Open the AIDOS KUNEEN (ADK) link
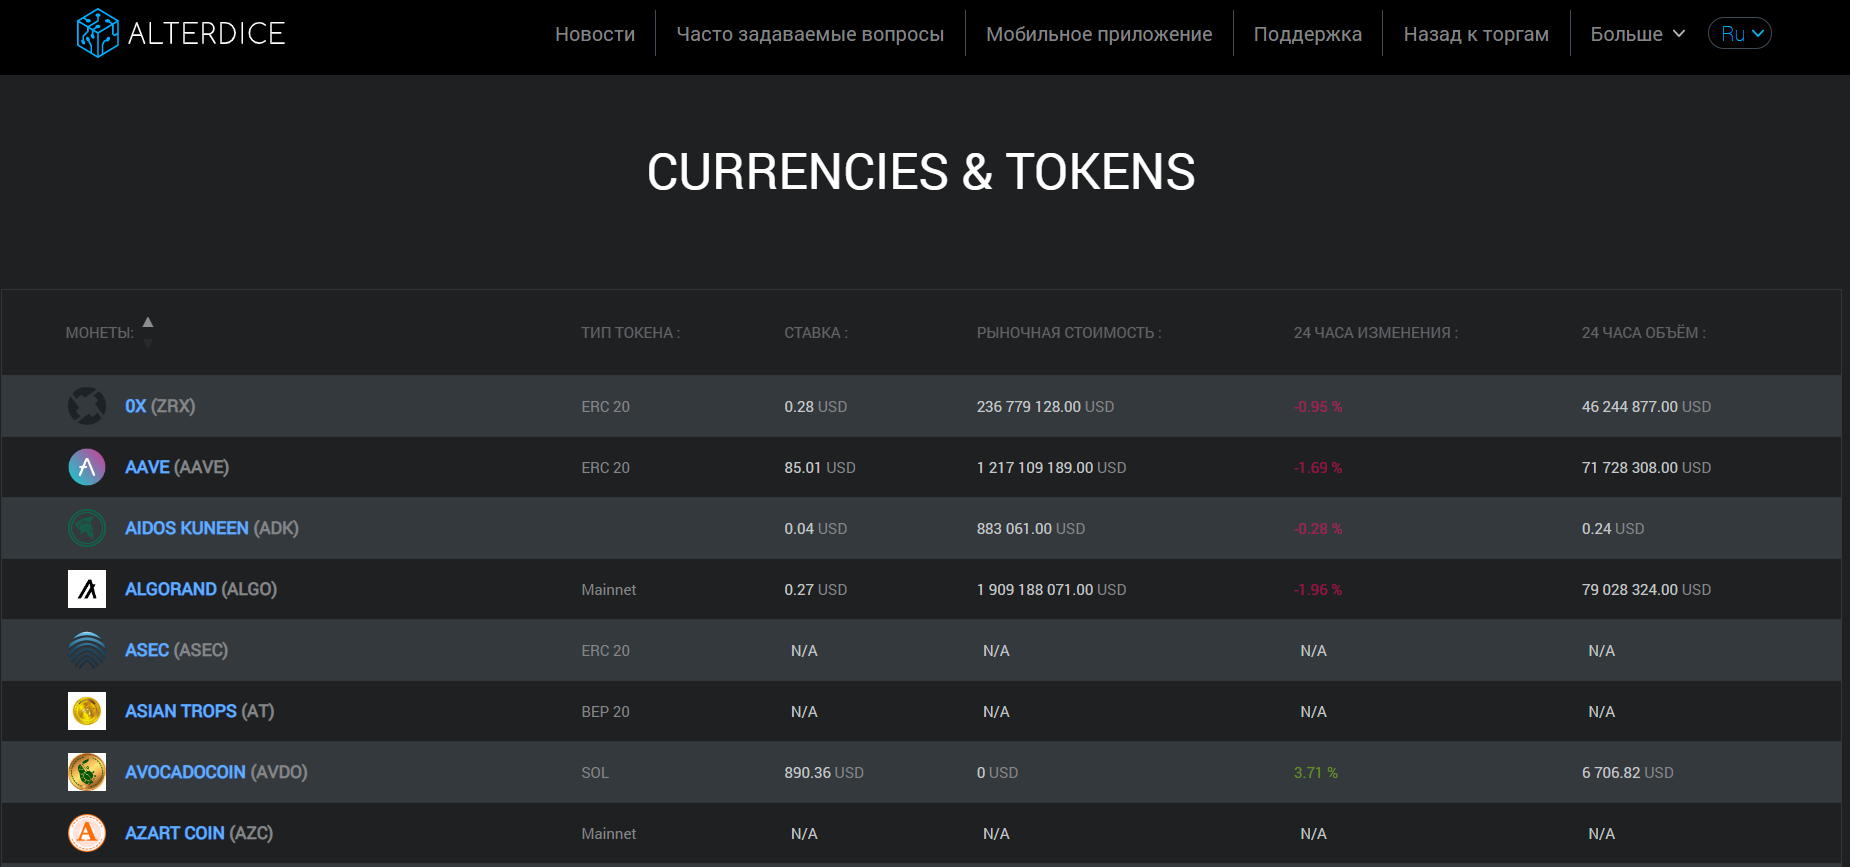Screen dimensions: 1850x867 pos(212,528)
